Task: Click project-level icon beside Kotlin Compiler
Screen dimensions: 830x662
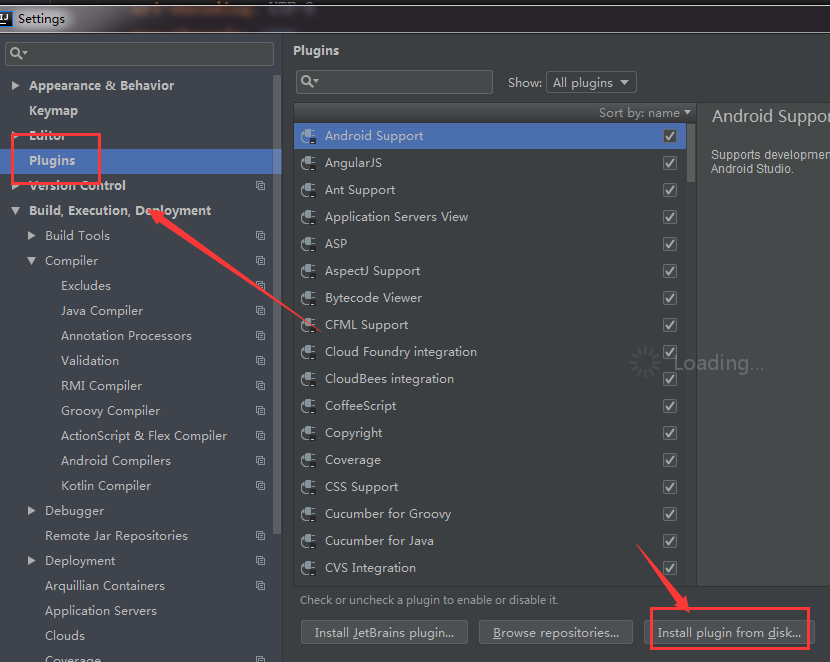Action: [x=260, y=485]
